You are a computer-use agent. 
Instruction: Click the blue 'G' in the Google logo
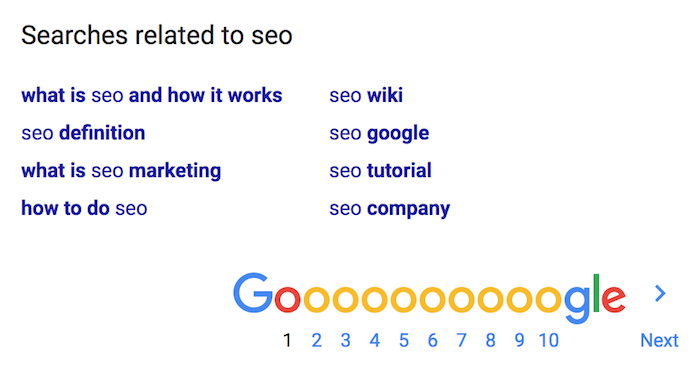[253, 293]
